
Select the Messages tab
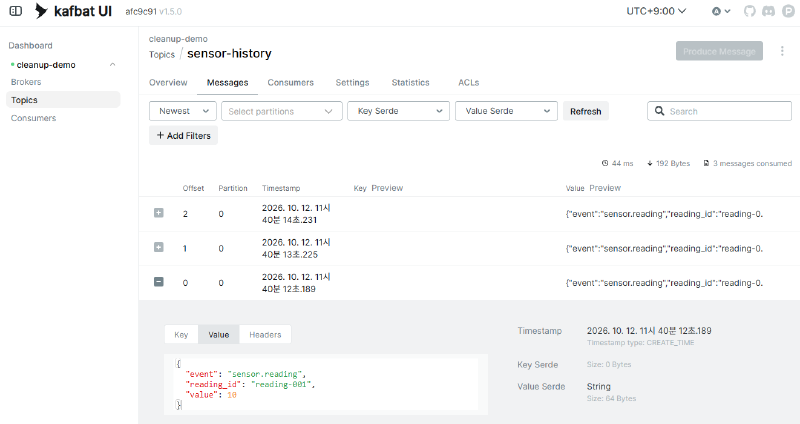(228, 82)
